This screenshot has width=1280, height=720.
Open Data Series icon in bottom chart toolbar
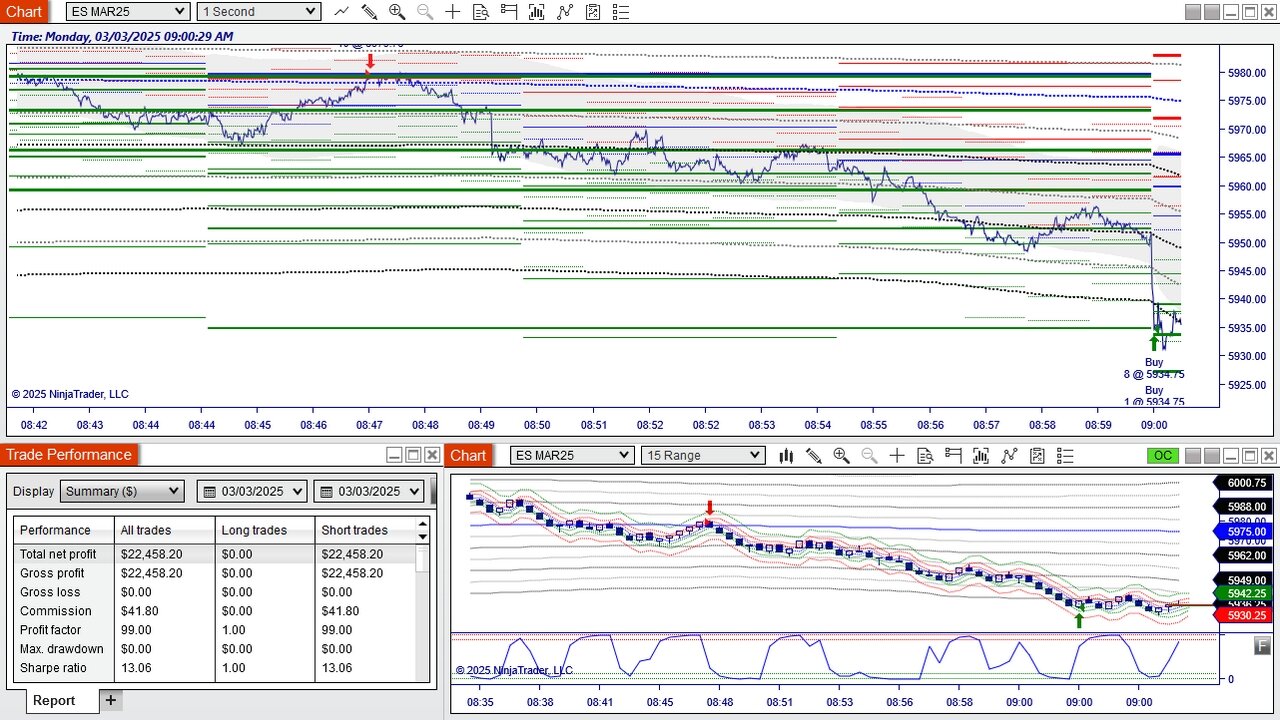[981, 456]
